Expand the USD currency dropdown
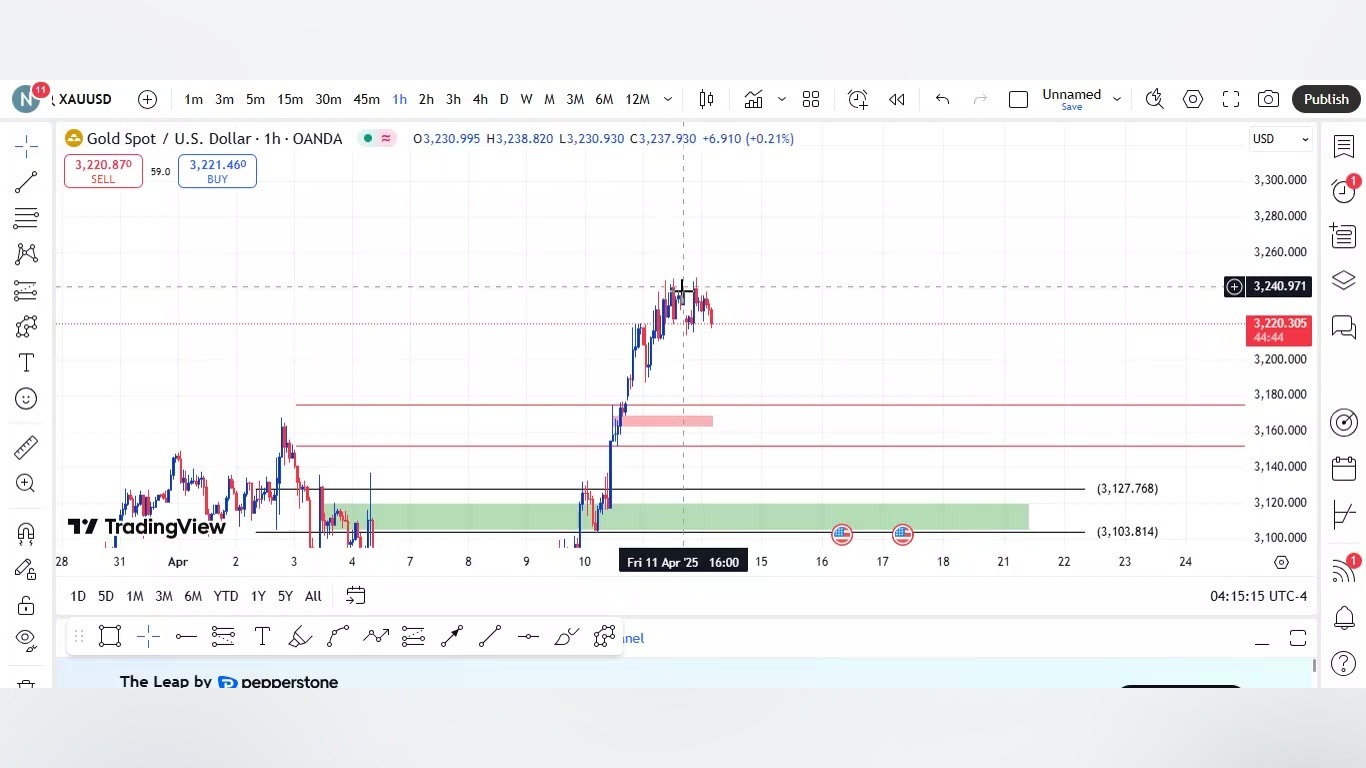 [x=1281, y=139]
